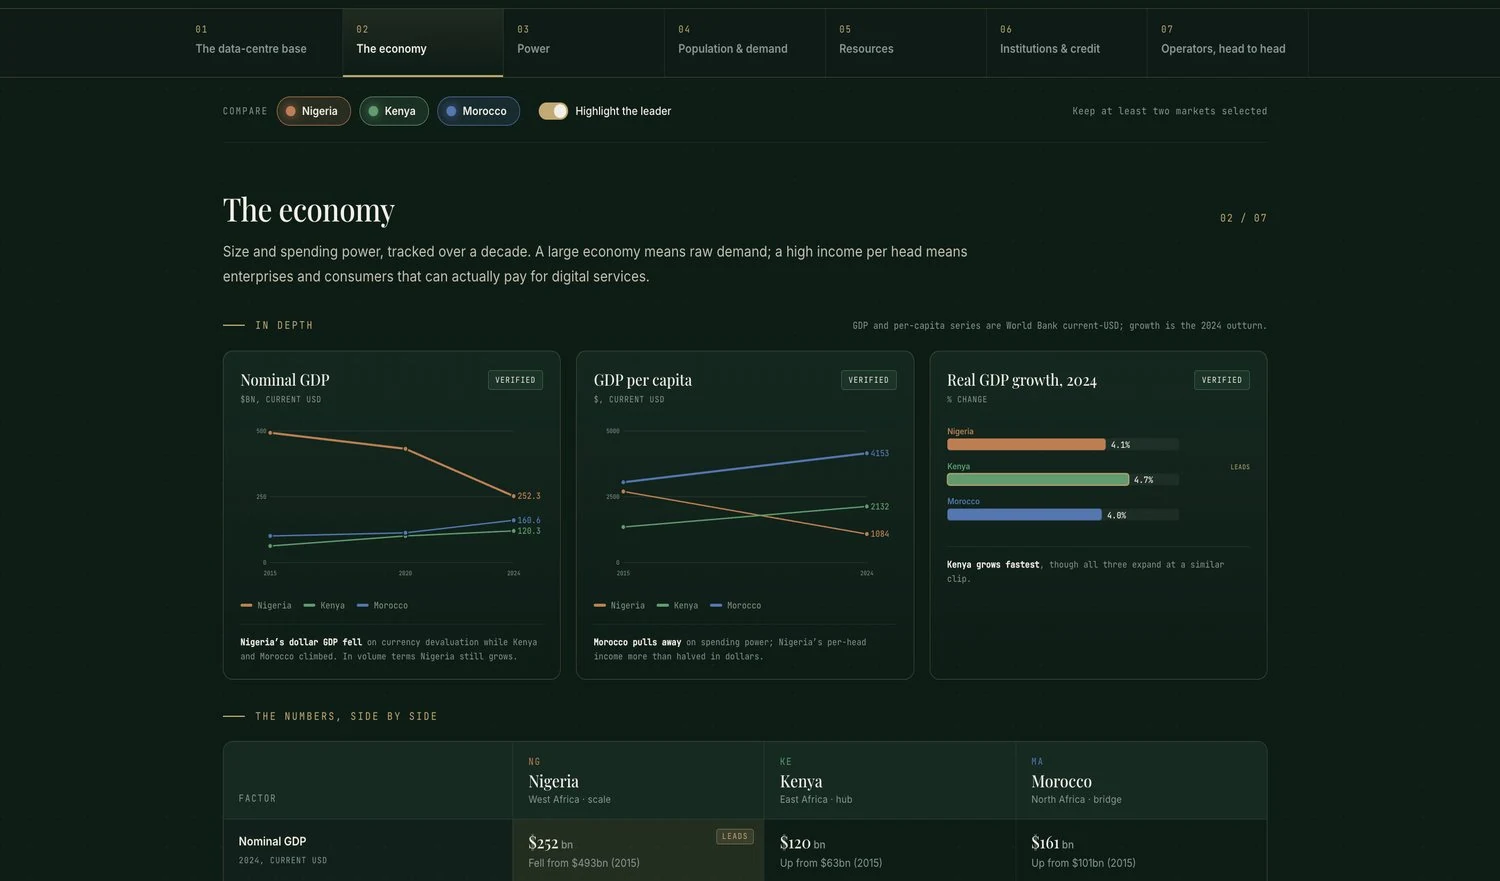Click Keep at least two markets selected note

coord(1170,111)
